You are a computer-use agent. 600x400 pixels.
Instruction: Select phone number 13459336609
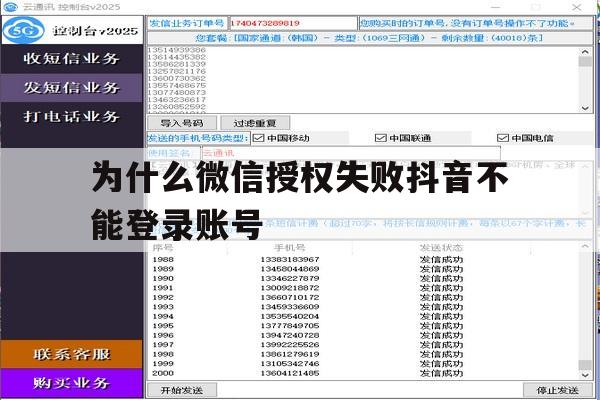(x=290, y=307)
